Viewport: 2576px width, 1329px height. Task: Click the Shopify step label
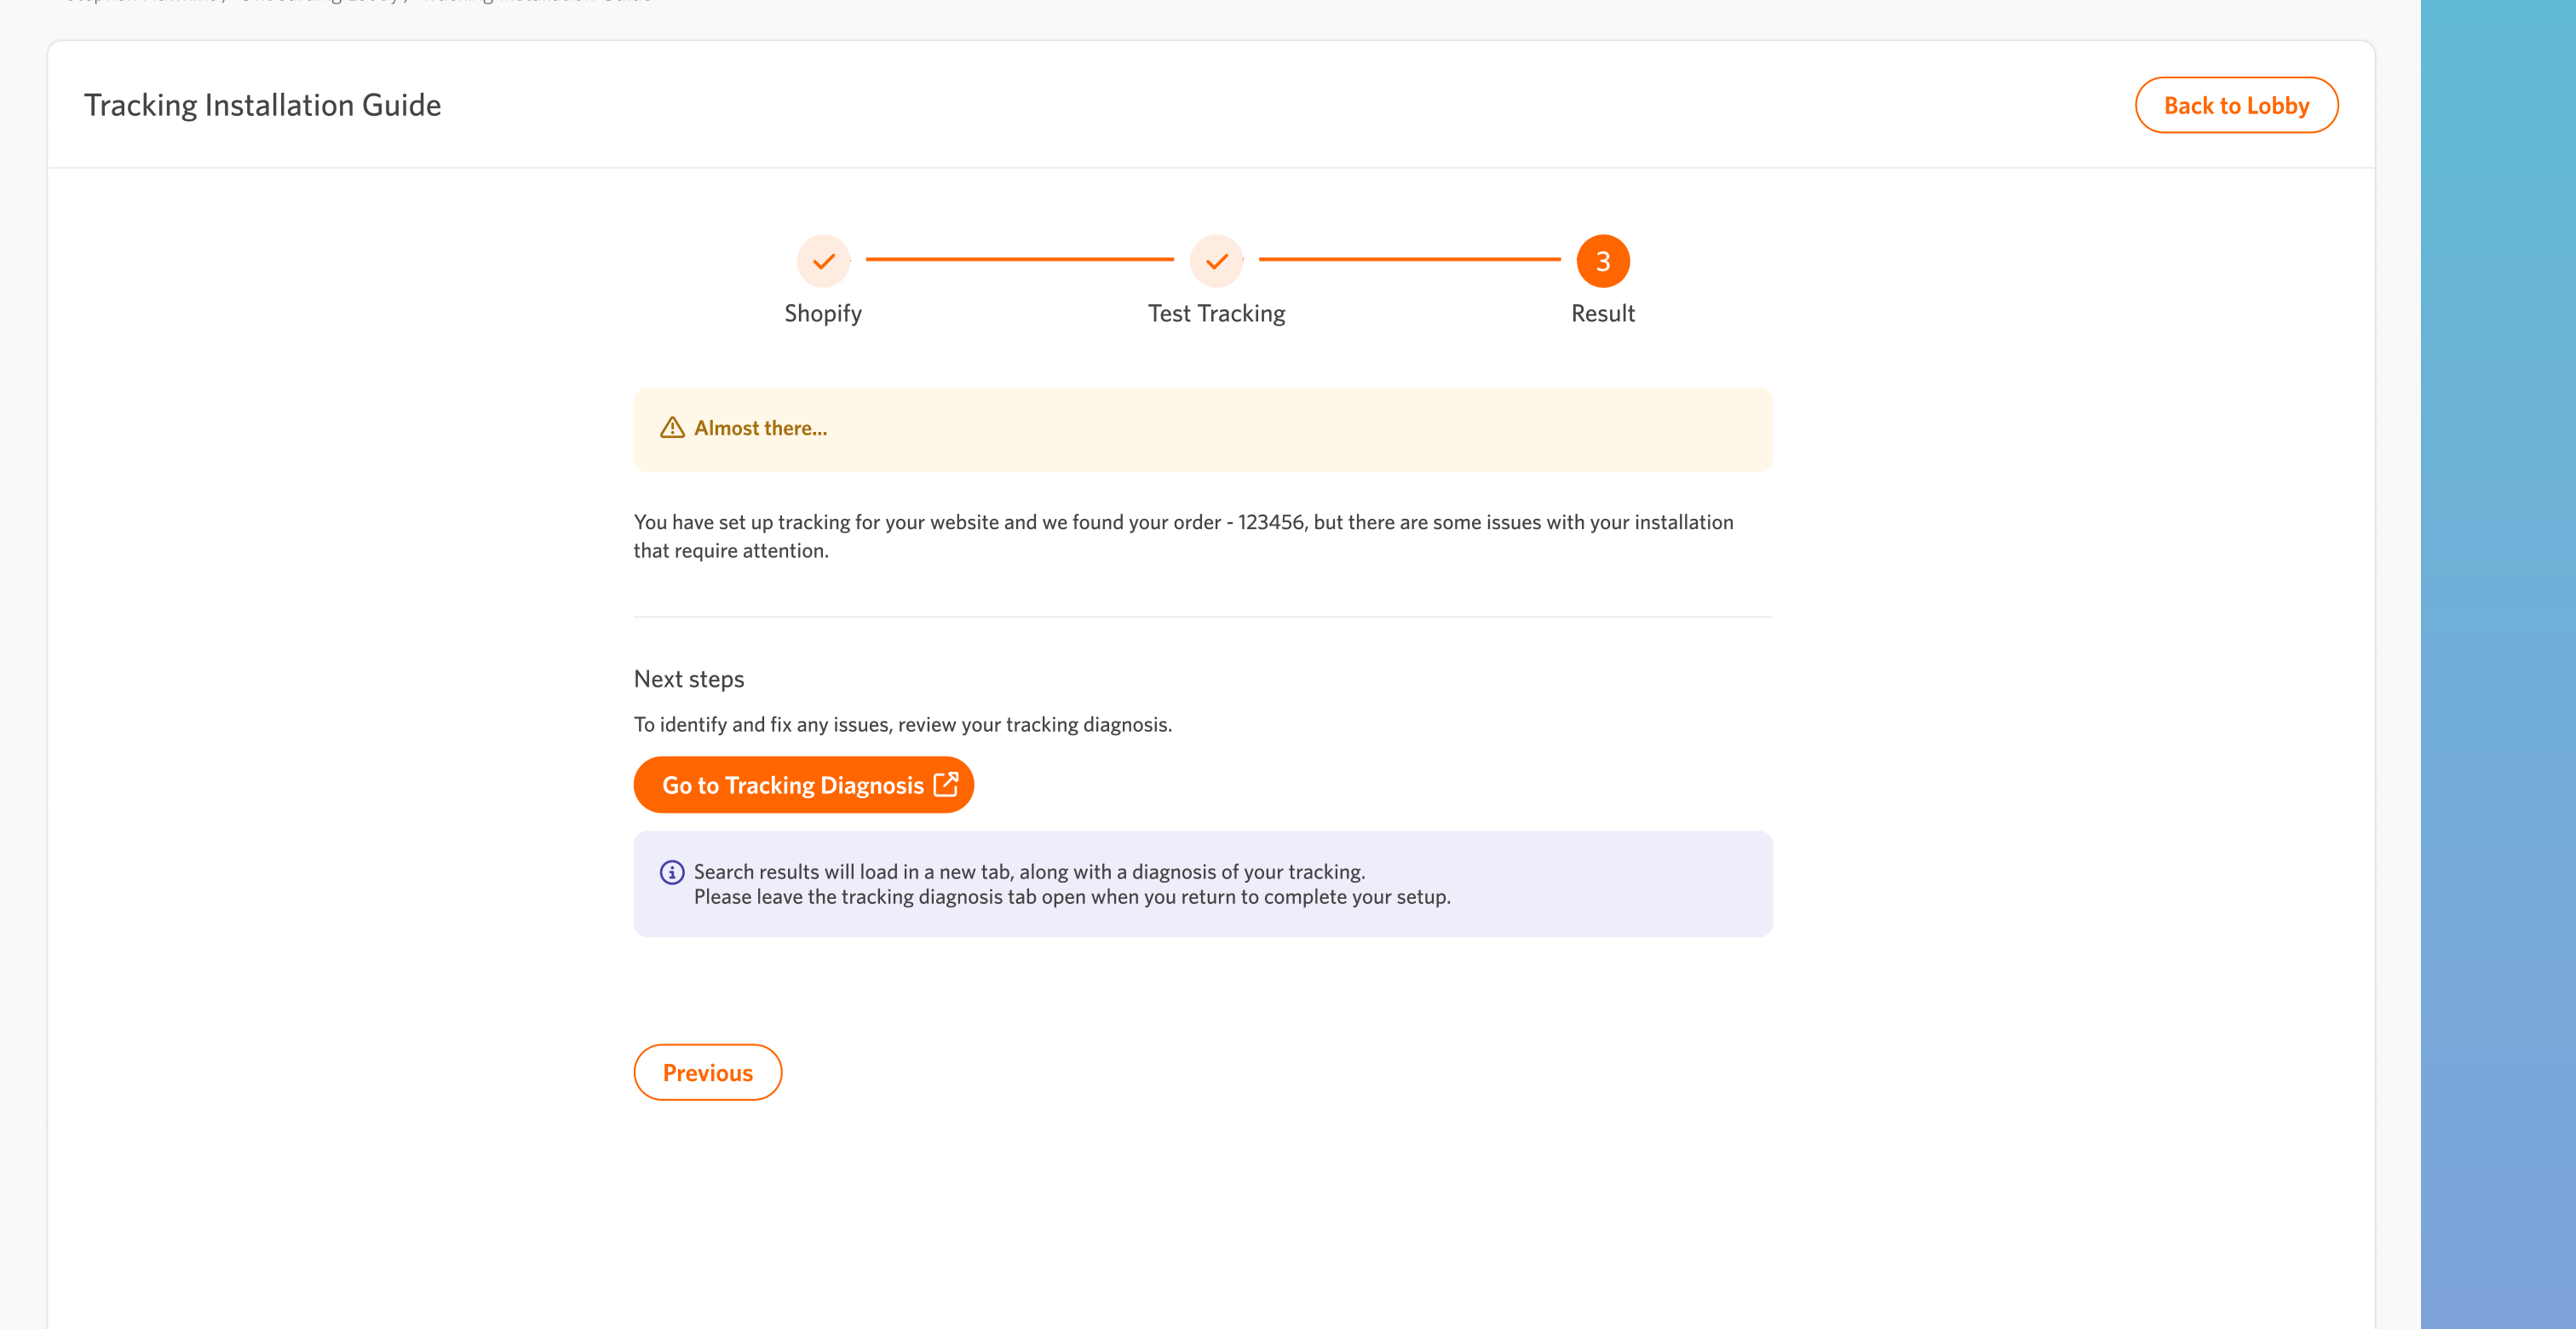pyautogui.click(x=823, y=313)
